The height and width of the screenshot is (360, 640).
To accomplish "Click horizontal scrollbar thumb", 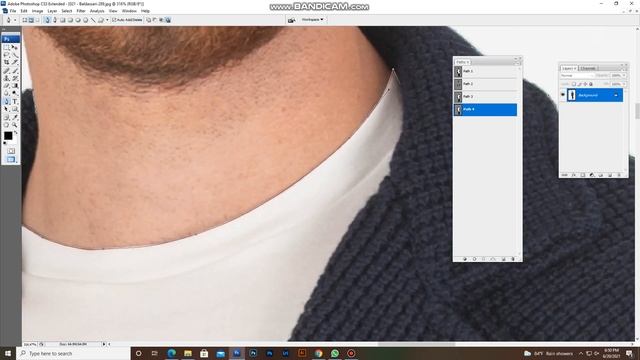I will pos(416,344).
